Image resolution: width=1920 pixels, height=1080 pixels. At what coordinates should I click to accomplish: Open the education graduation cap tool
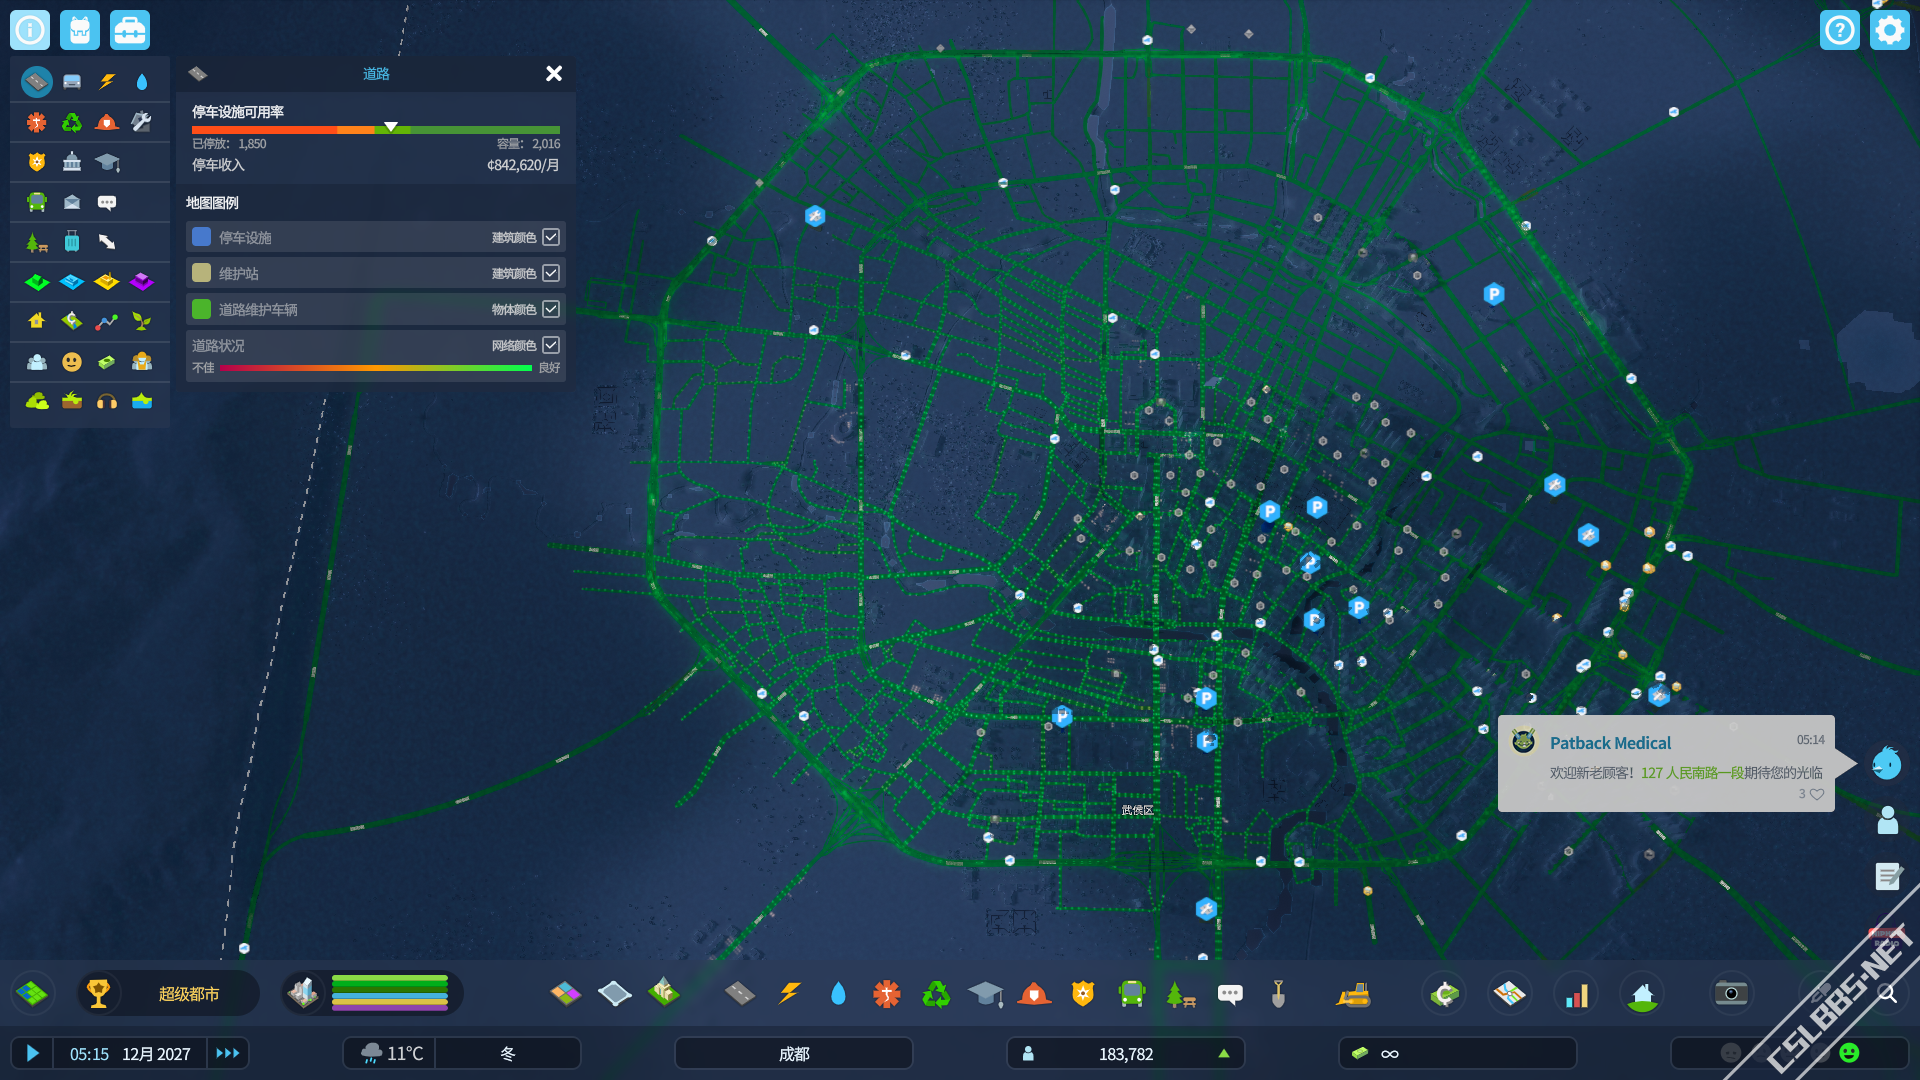[x=985, y=993]
